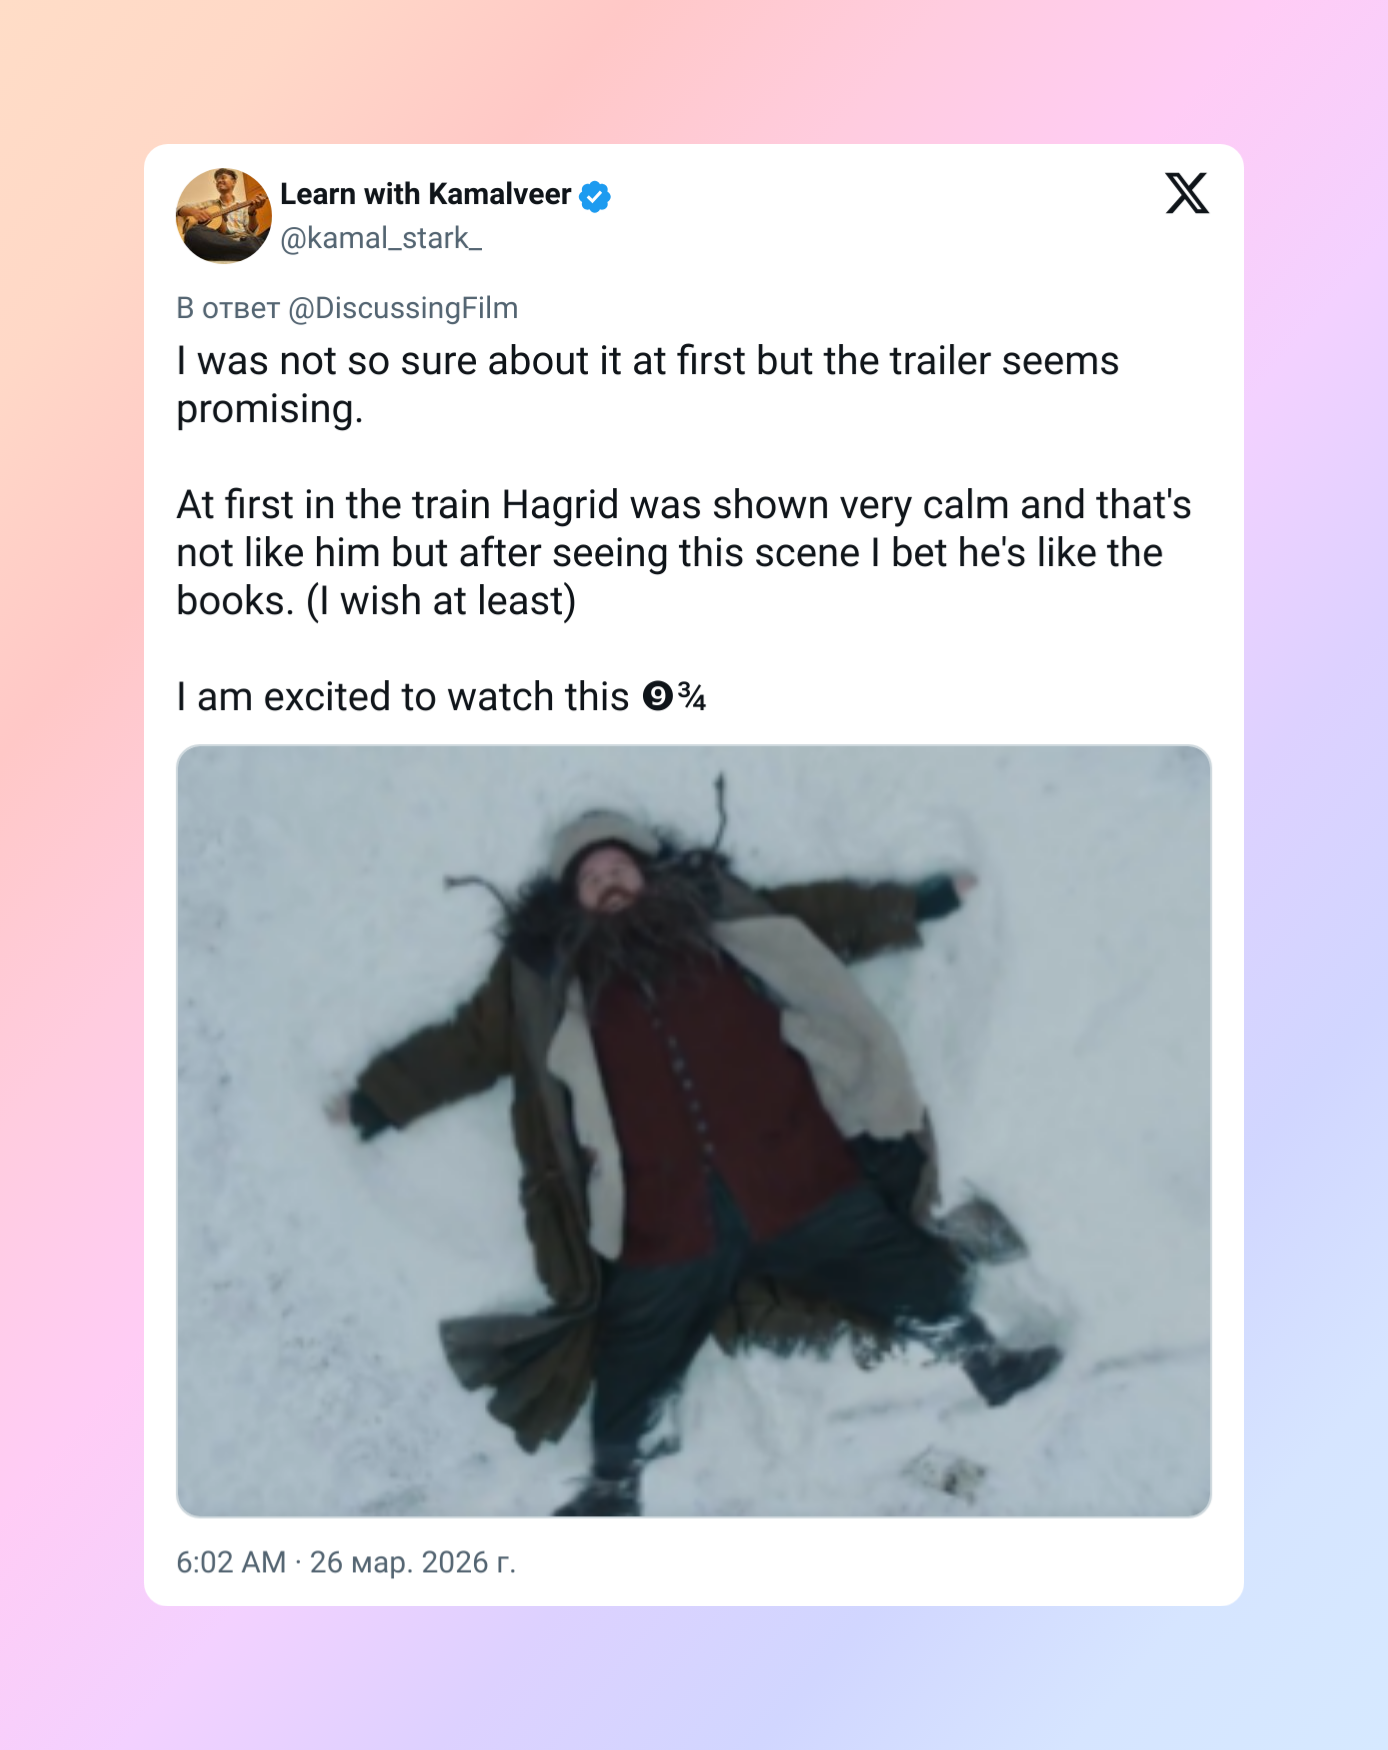Click the 6:02 AM timestamp

pyautogui.click(x=231, y=1562)
